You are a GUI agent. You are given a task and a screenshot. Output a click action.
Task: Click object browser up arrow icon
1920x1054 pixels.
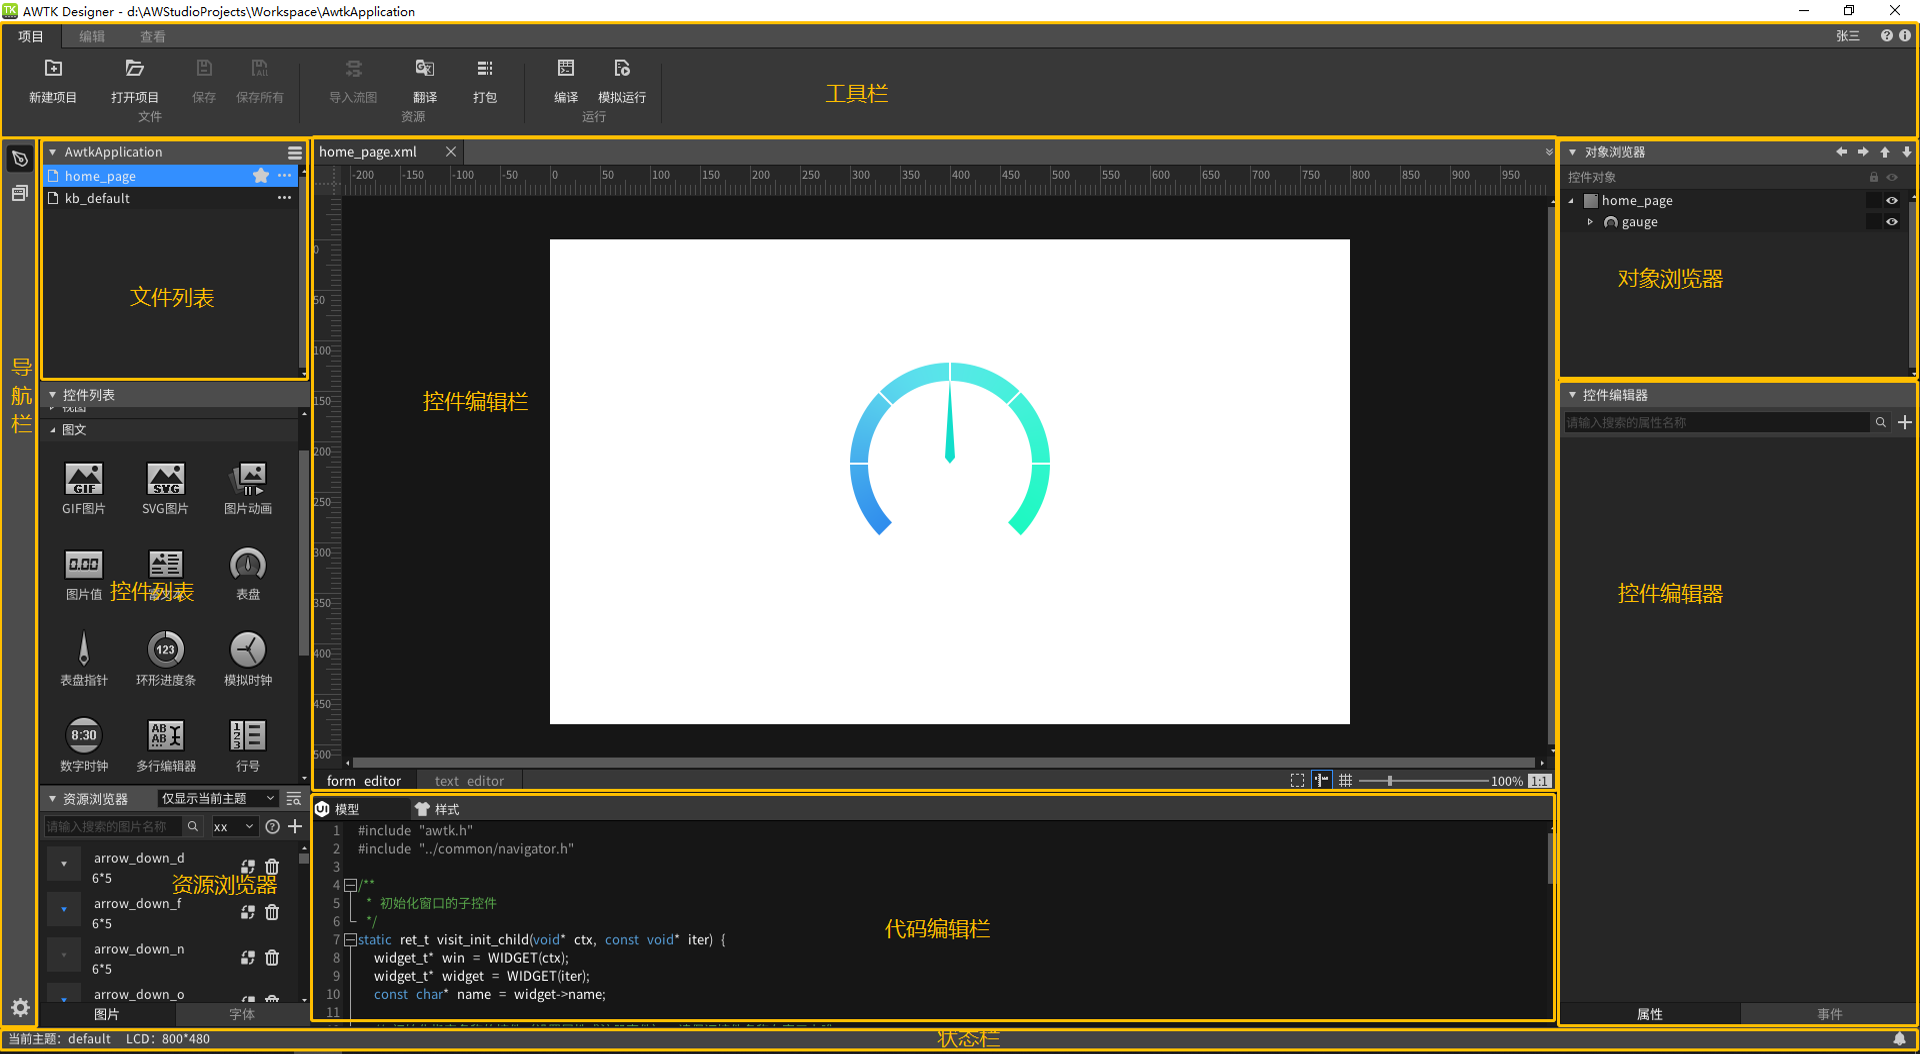(x=1885, y=152)
